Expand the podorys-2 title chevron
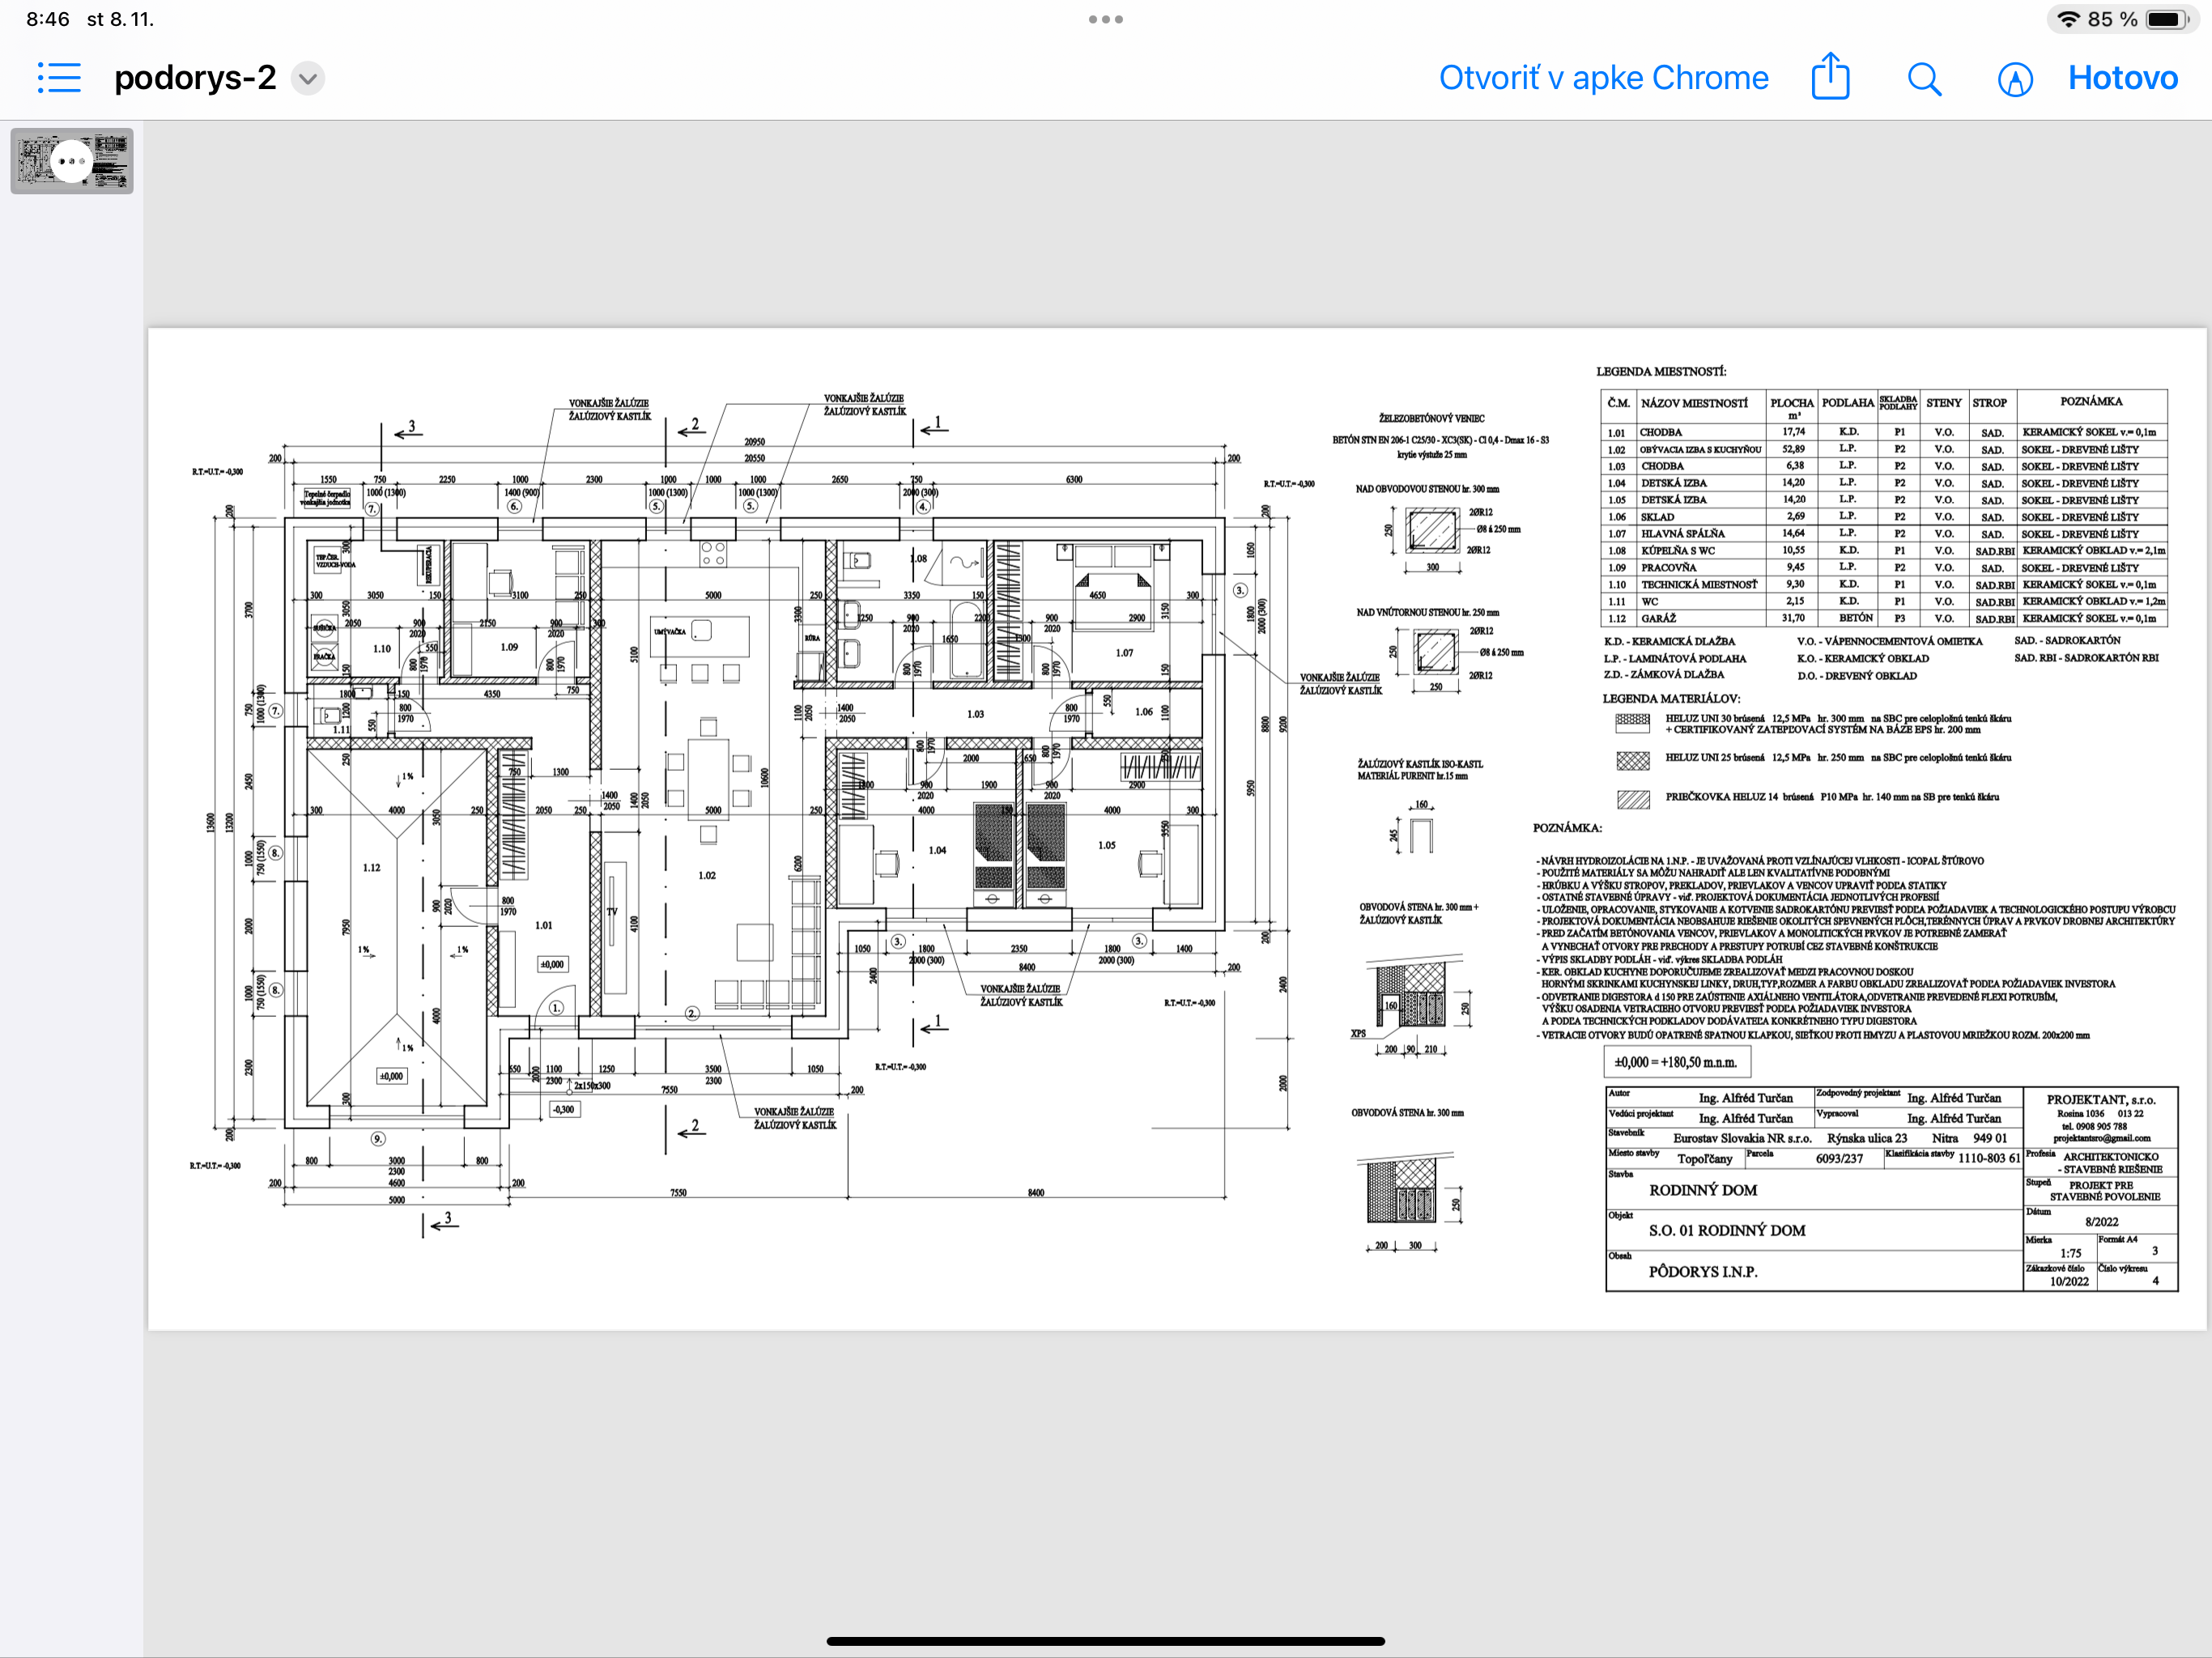The image size is (2212, 1658). pyautogui.click(x=308, y=78)
